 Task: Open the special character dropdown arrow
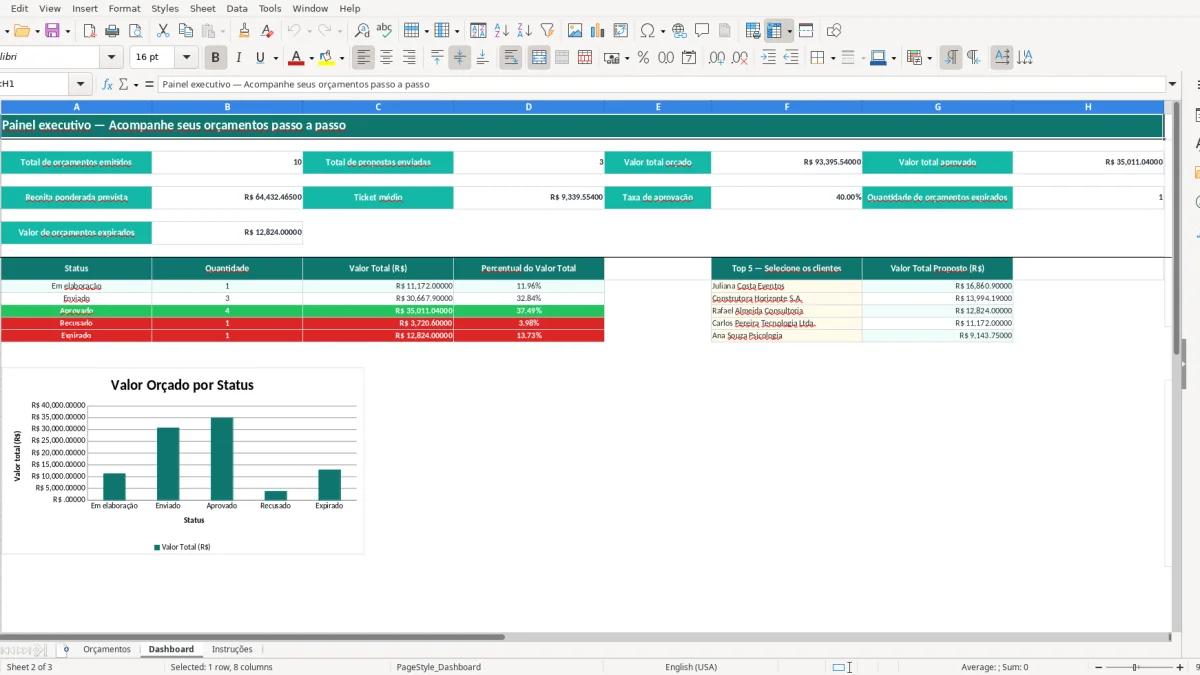coord(663,31)
